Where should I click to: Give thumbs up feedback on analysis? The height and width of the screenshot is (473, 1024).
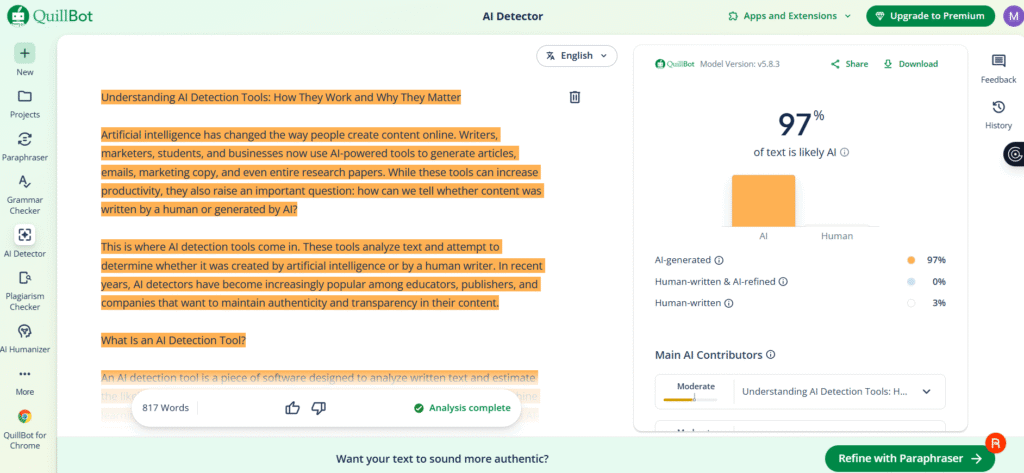[x=293, y=408]
